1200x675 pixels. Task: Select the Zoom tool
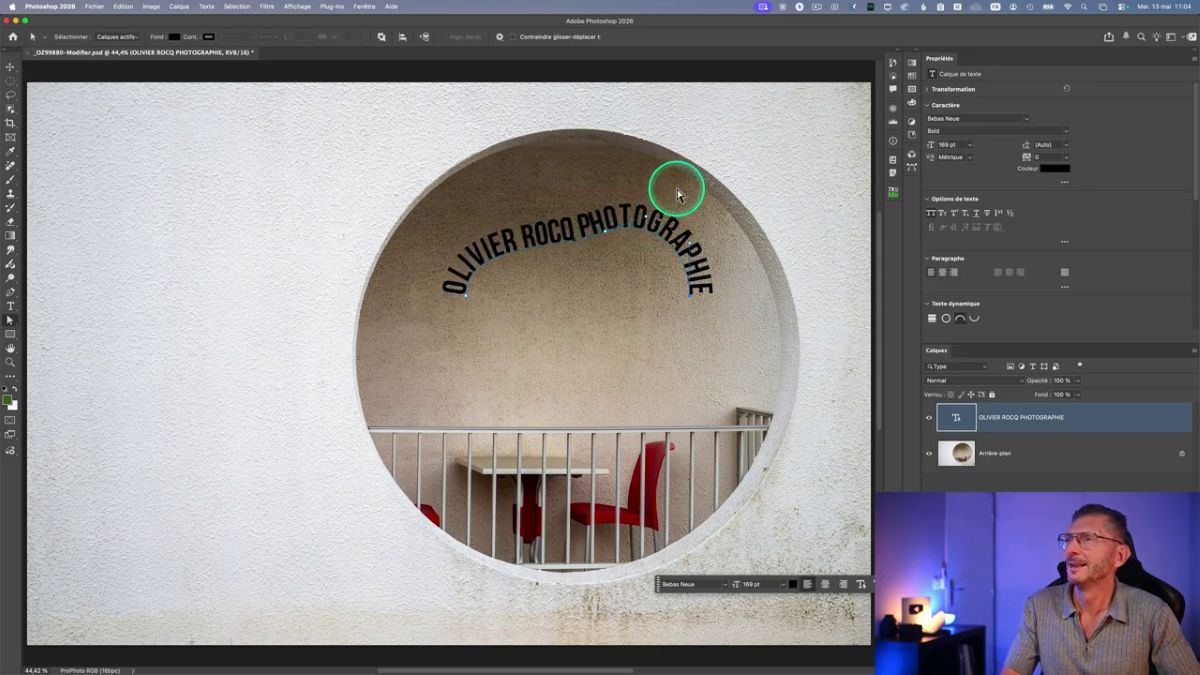(x=10, y=362)
